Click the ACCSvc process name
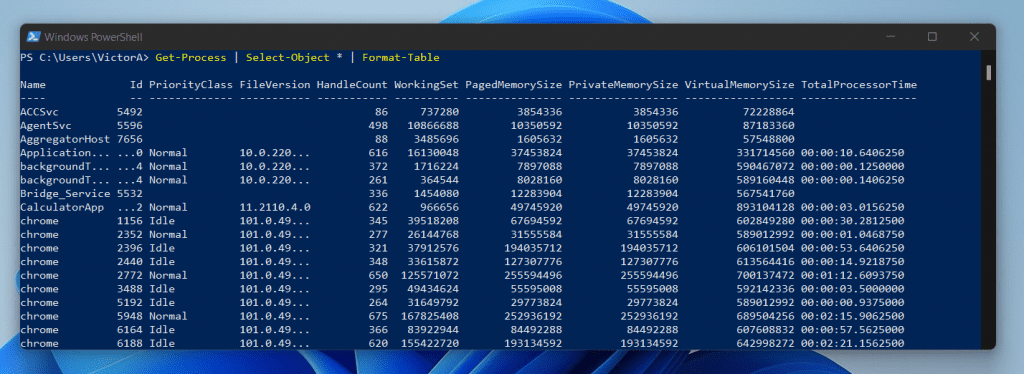 (x=39, y=112)
